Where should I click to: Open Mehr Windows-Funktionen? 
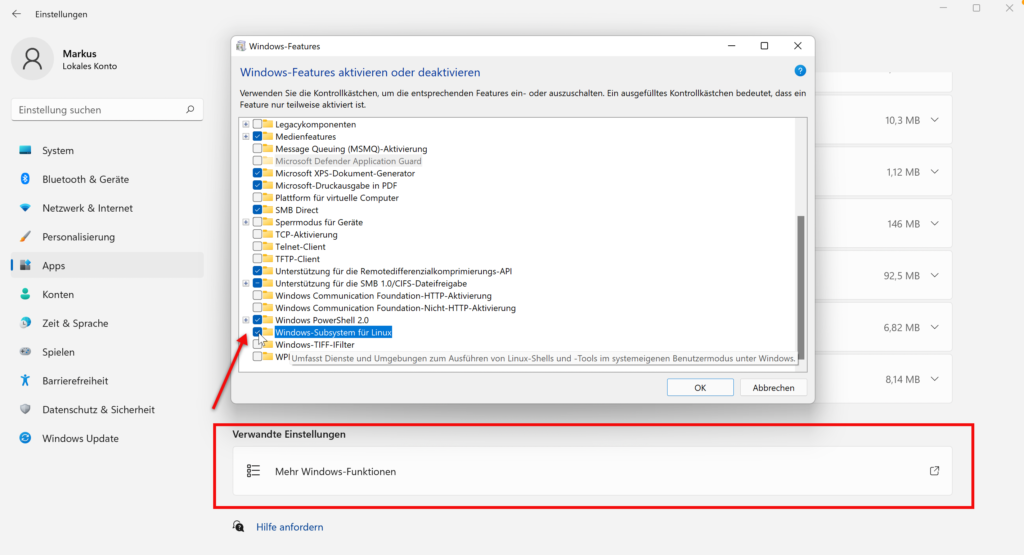coord(592,471)
